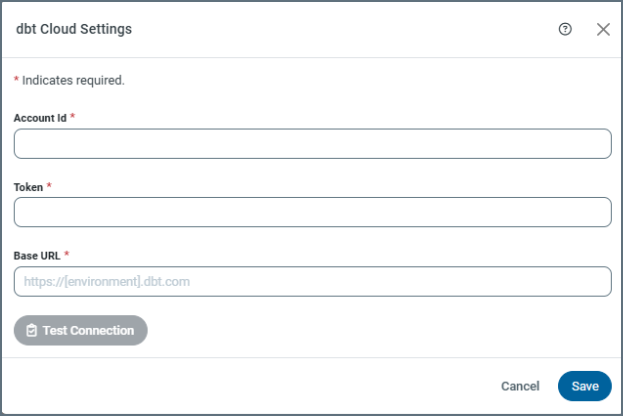Screen dimensions: 623x416
Task: Click the red asterisk before 'Indicates required'
Action: (16, 80)
